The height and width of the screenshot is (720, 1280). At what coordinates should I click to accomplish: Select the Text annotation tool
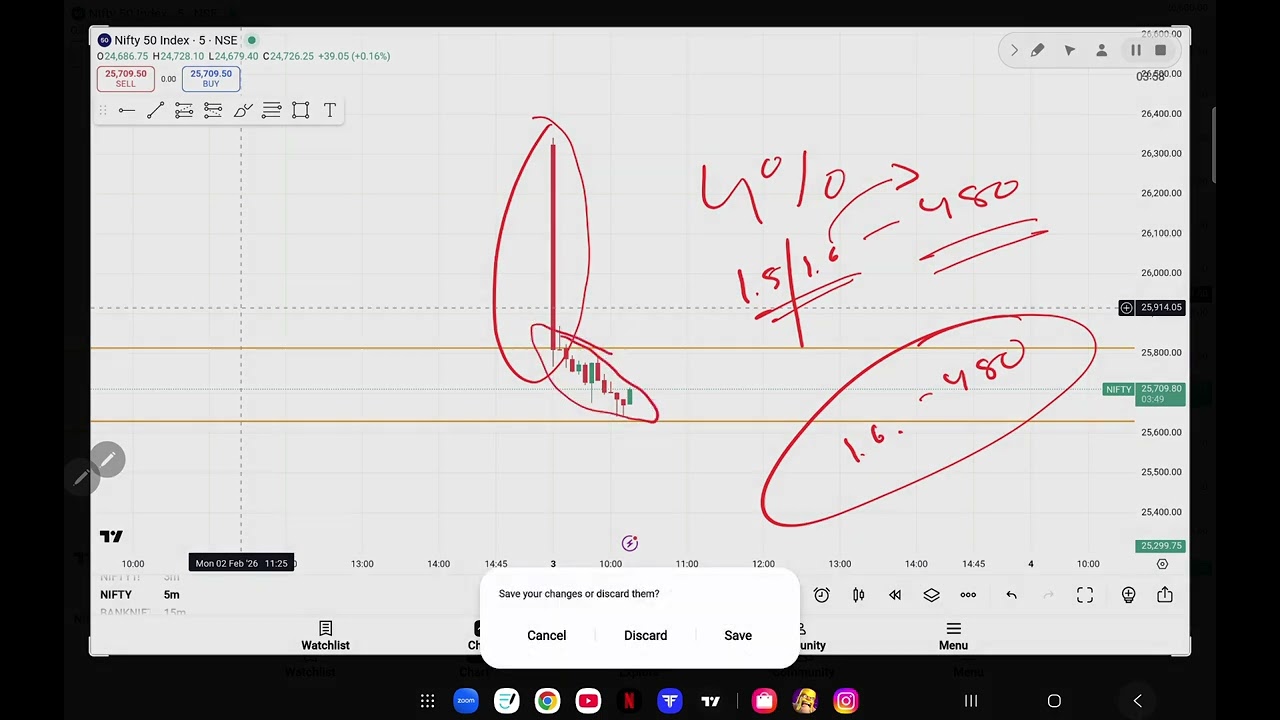click(330, 110)
